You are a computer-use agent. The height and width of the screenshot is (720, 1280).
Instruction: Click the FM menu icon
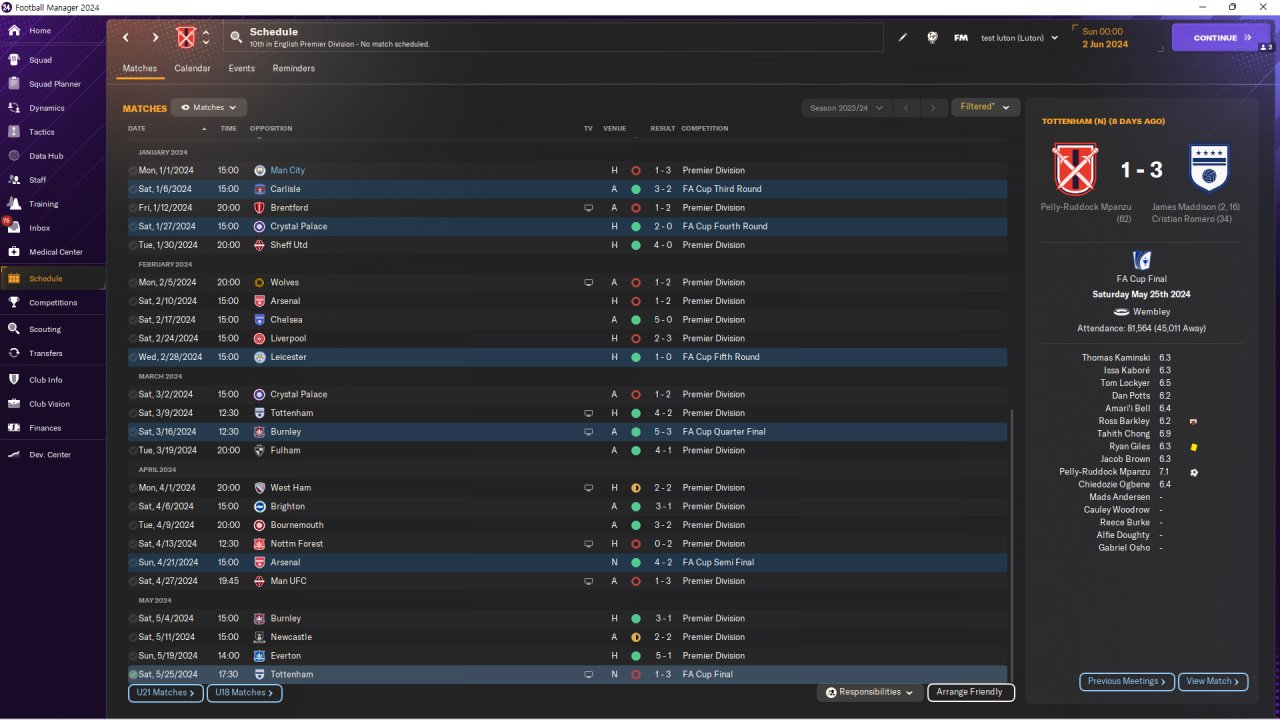[x=961, y=38]
